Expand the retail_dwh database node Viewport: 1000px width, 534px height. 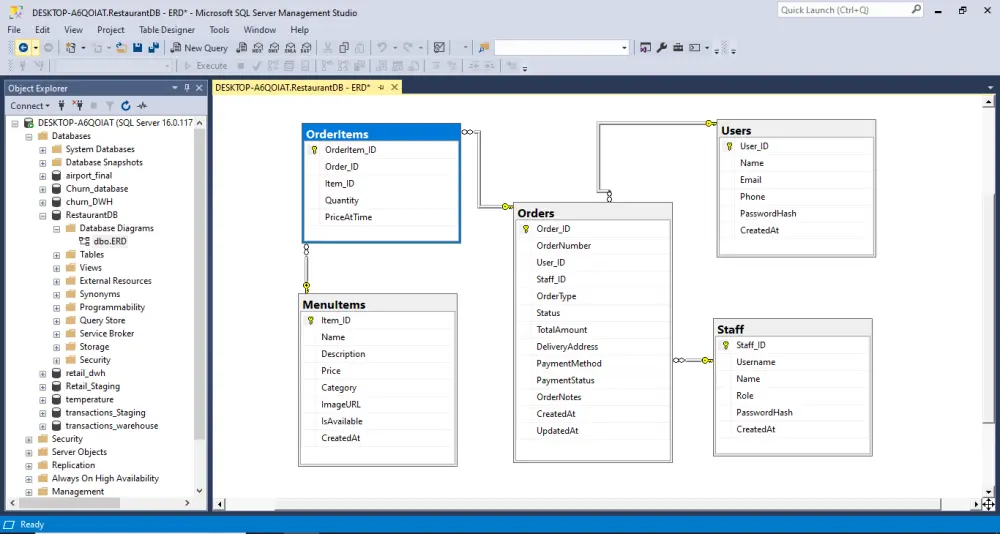point(43,373)
